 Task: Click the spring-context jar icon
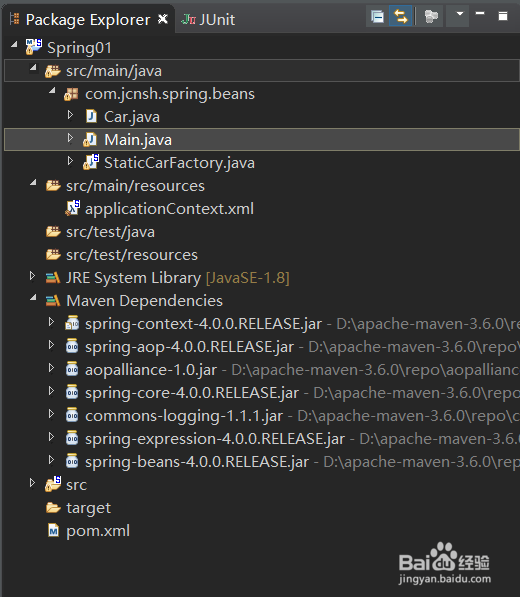pyautogui.click(x=72, y=323)
